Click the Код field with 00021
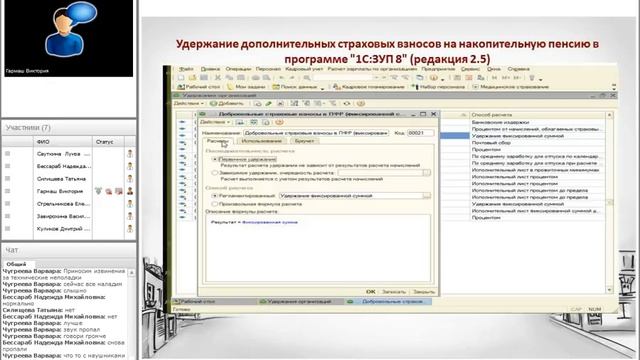This screenshot has width=640, height=360. click(420, 133)
